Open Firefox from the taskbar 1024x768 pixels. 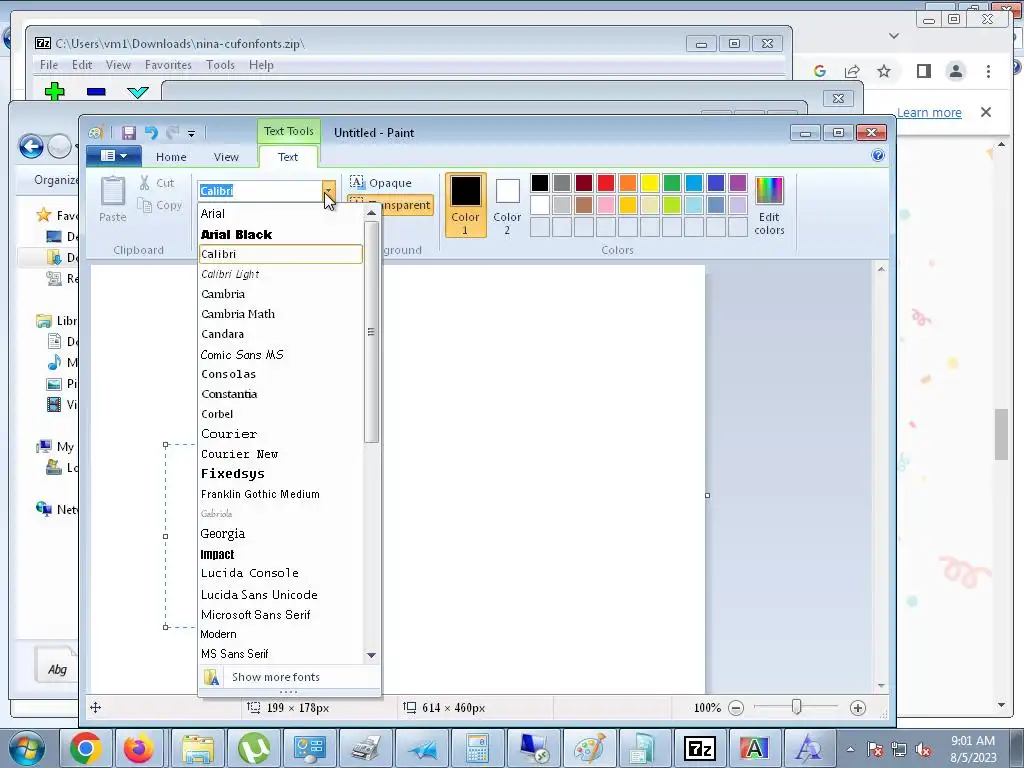(x=138, y=748)
